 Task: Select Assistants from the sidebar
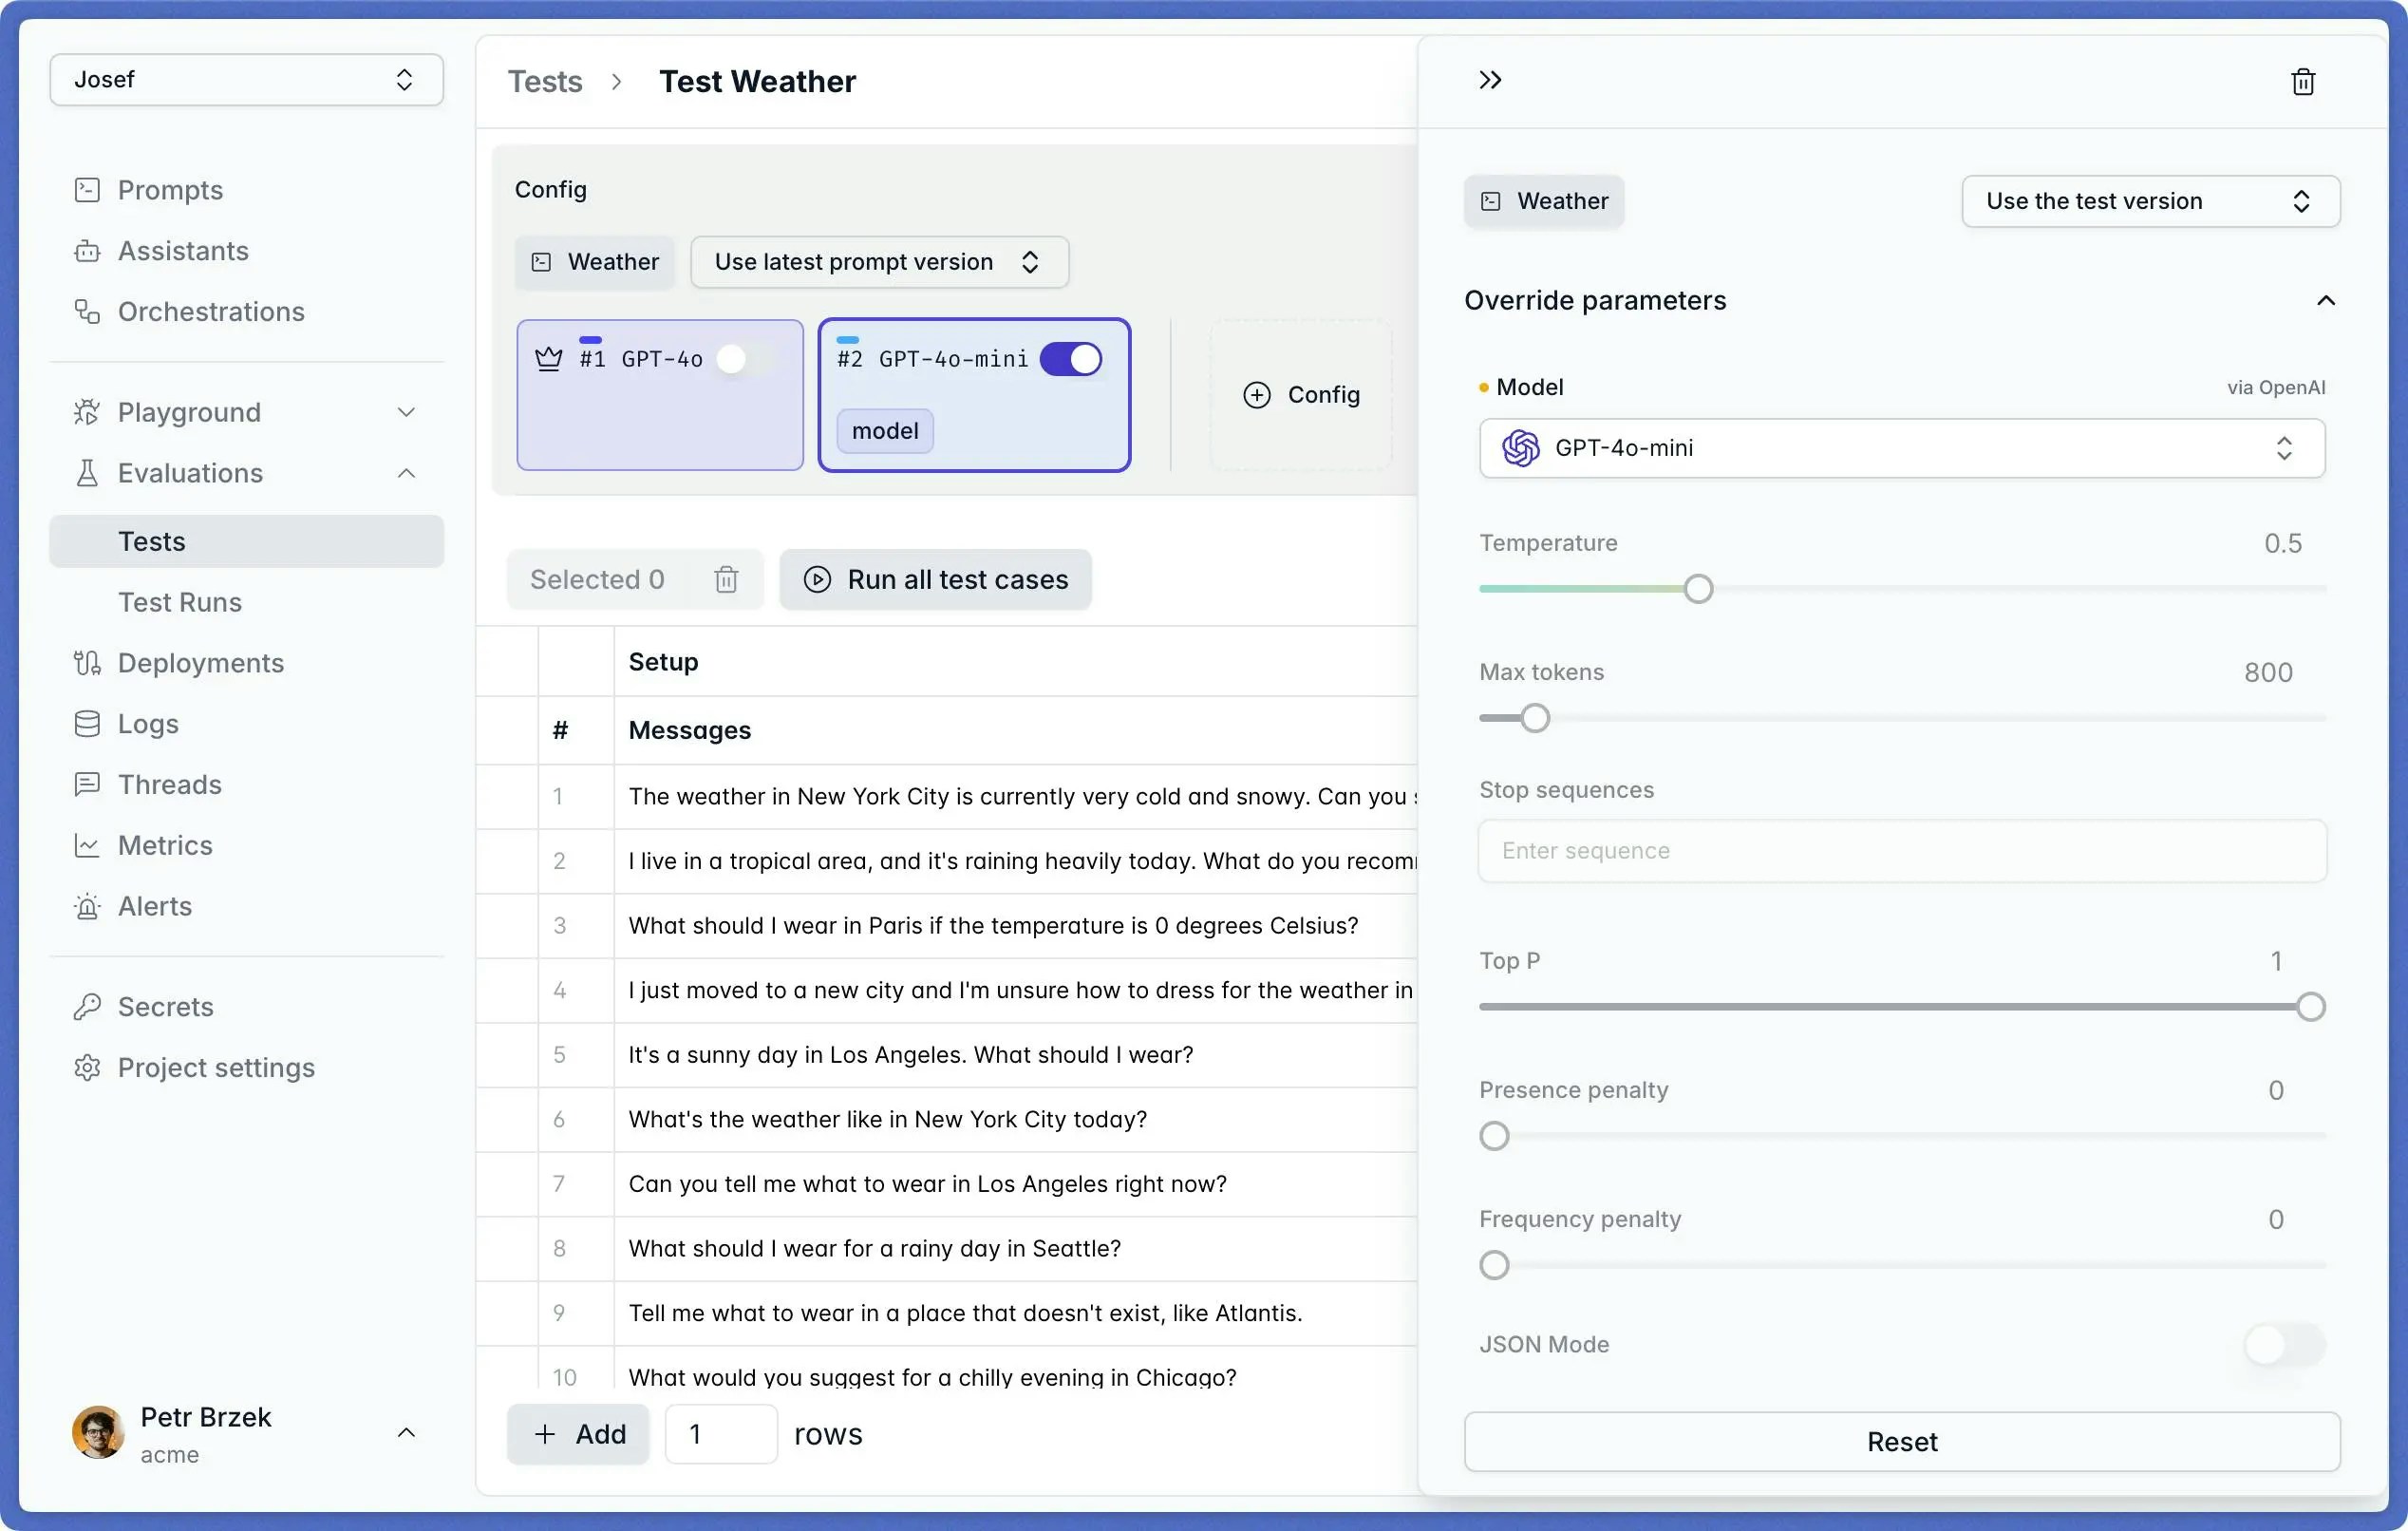183,251
